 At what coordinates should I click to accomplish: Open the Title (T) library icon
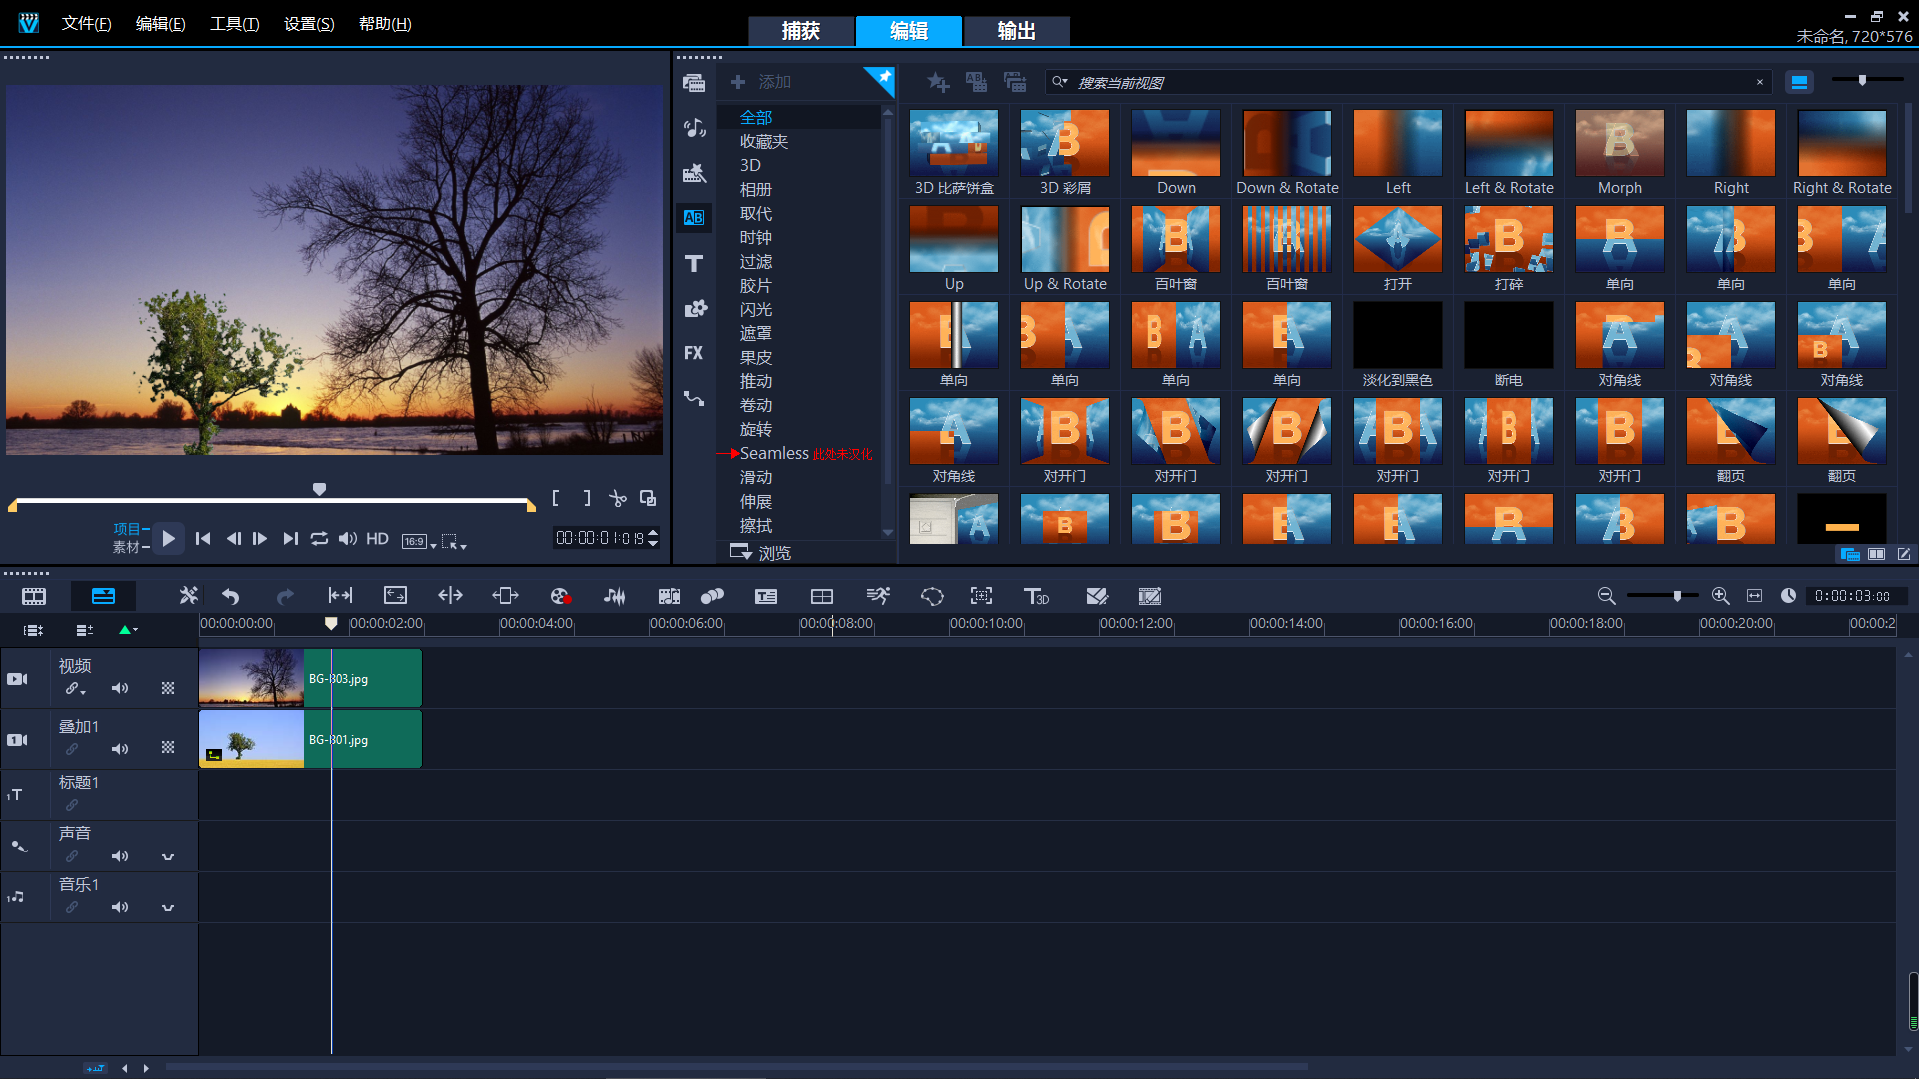694,263
